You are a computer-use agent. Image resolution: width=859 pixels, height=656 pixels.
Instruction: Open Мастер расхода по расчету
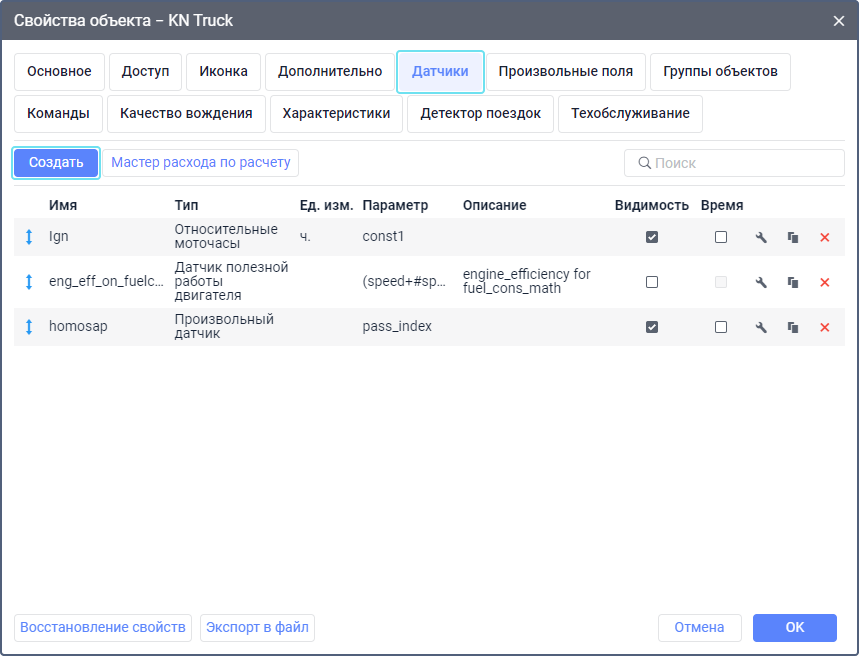click(x=201, y=163)
